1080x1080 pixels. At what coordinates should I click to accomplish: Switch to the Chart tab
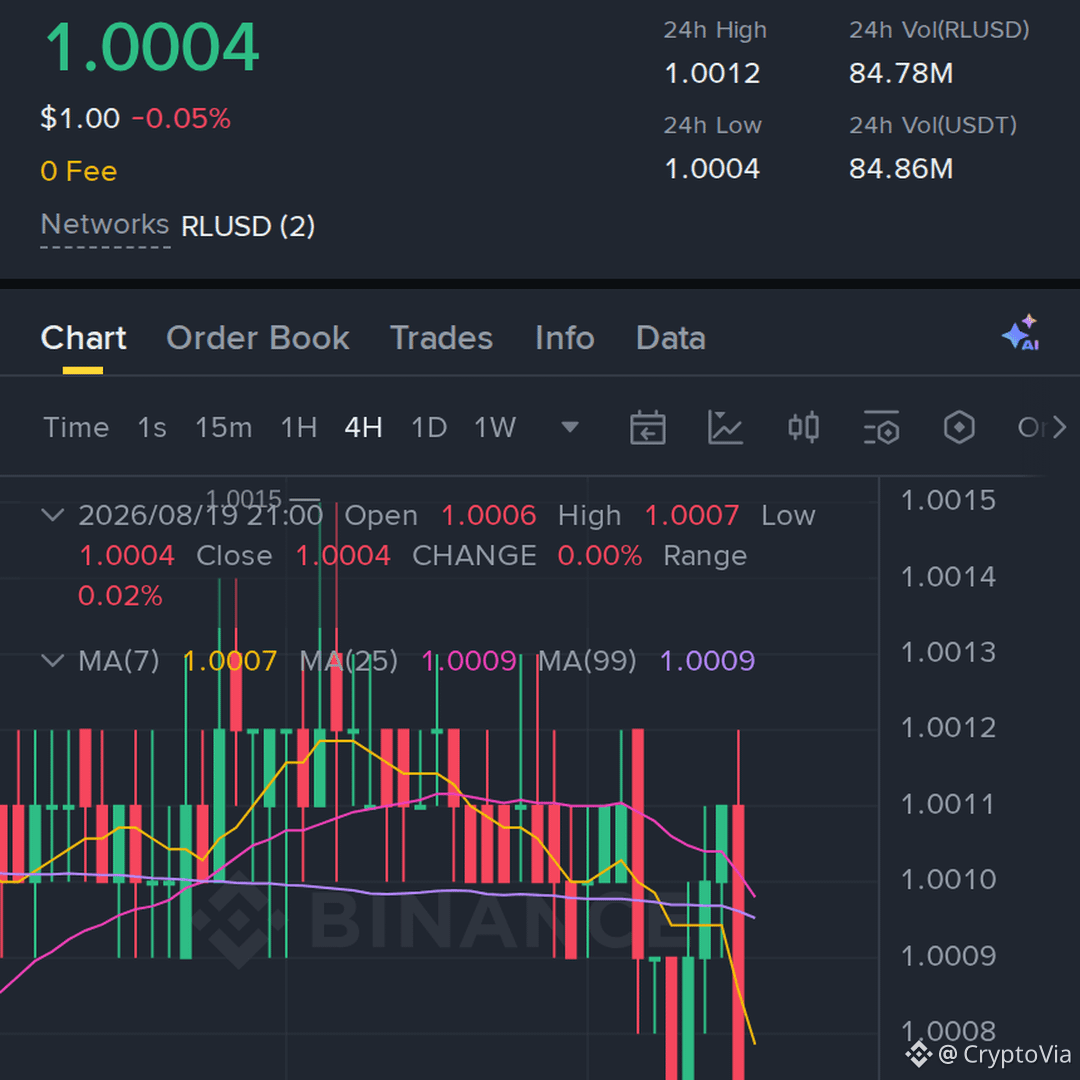pyautogui.click(x=83, y=338)
